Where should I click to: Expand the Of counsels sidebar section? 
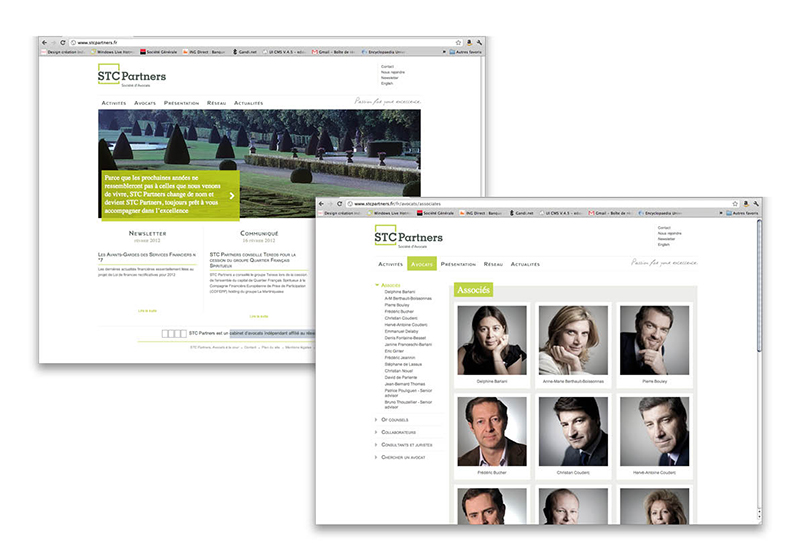[x=392, y=420]
